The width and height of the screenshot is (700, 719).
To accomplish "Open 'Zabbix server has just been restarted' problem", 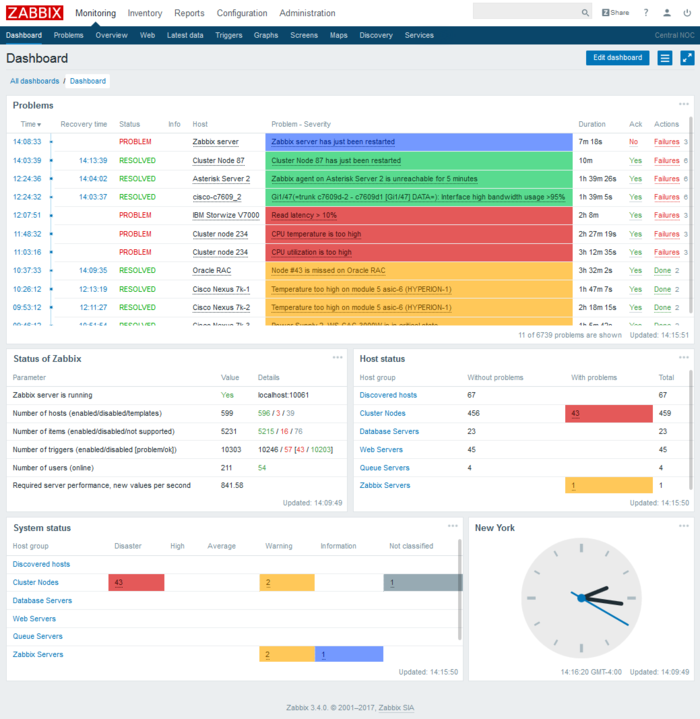I will pyautogui.click(x=333, y=142).
